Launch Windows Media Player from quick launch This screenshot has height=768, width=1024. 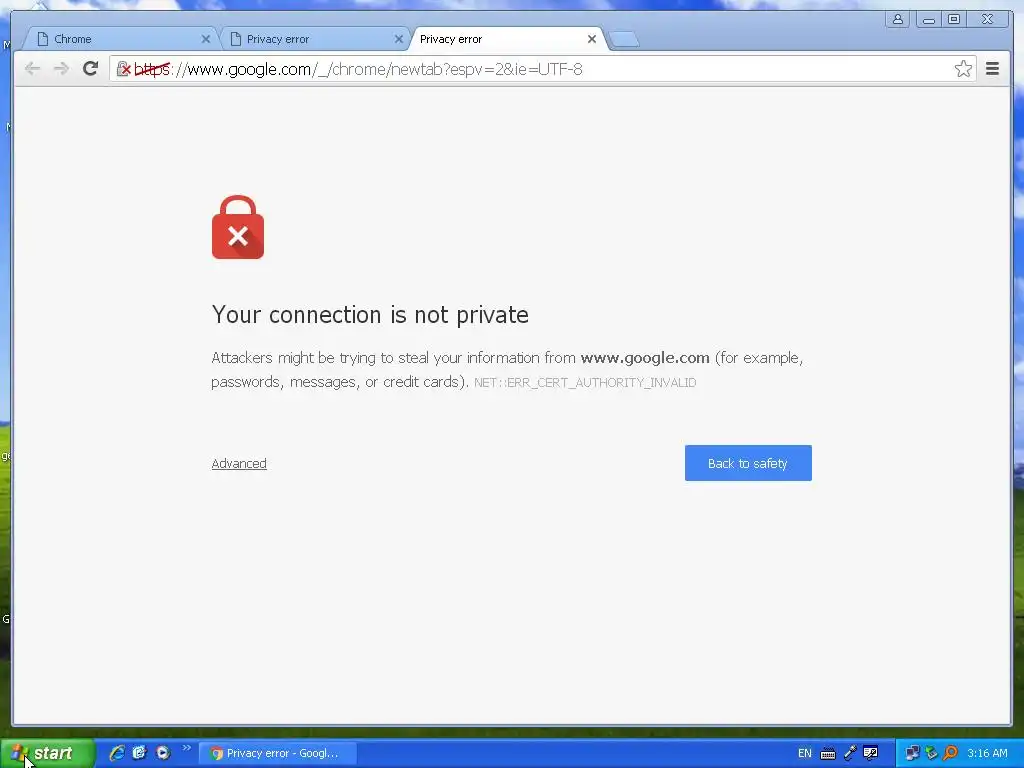point(163,753)
